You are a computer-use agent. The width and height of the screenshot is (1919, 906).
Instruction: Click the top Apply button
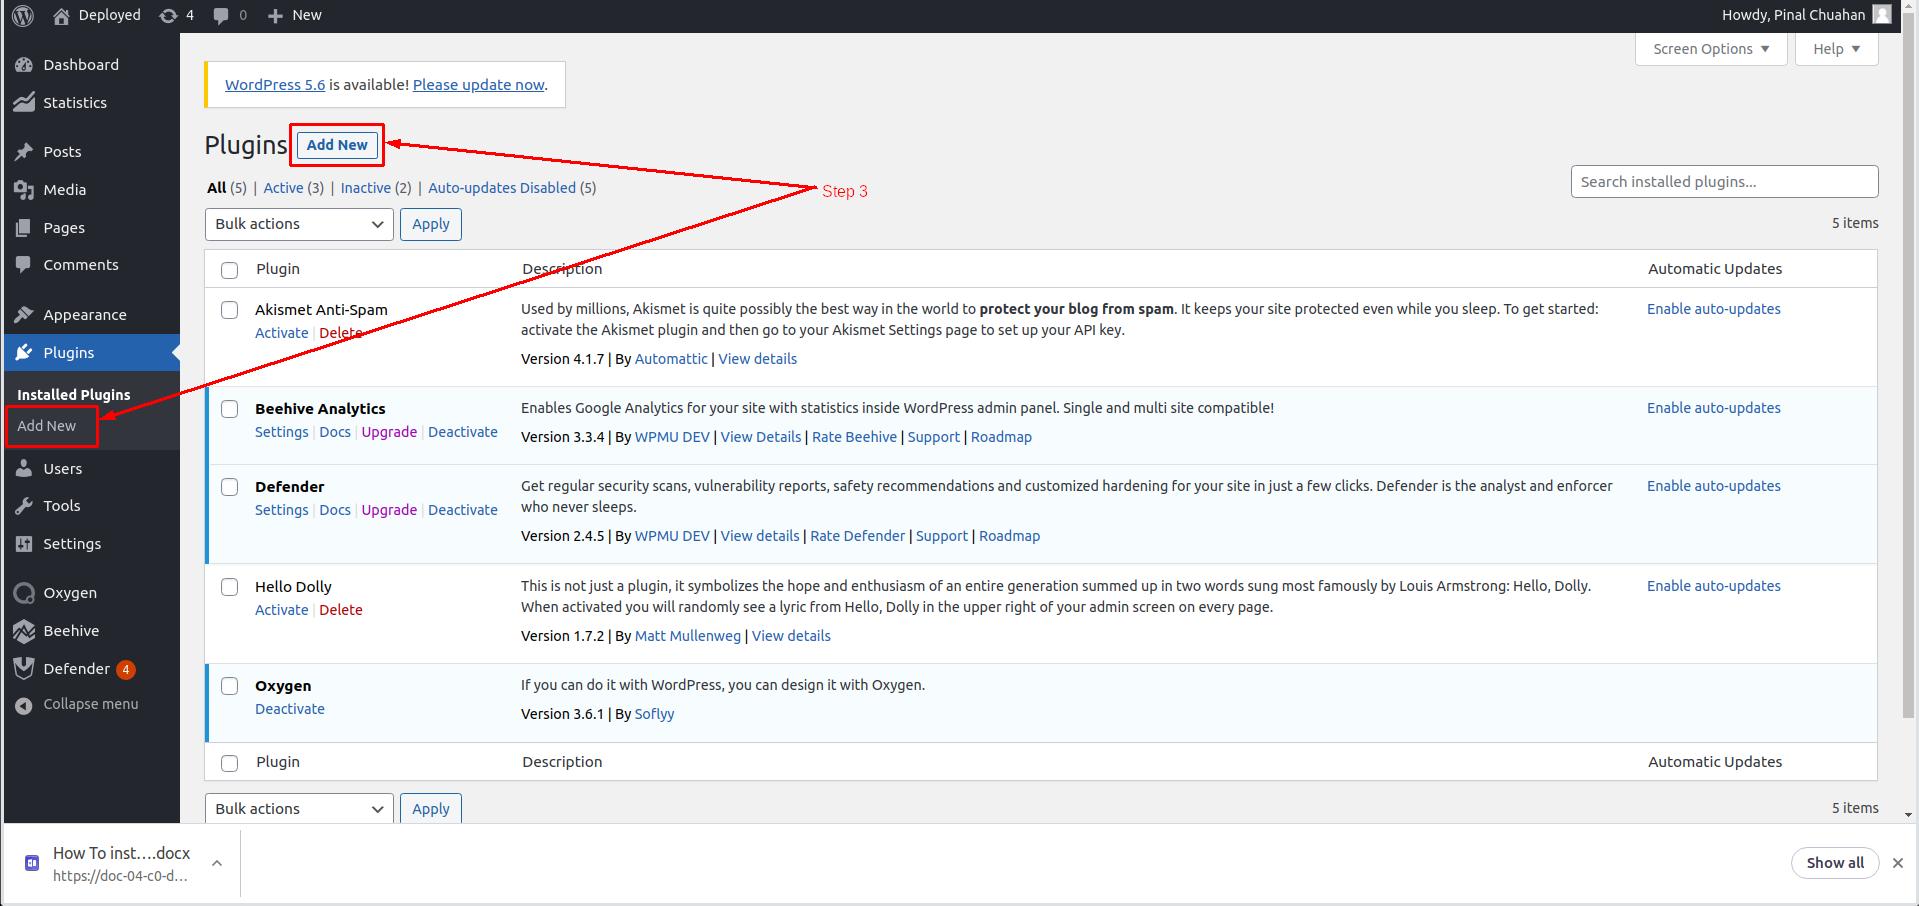431,224
